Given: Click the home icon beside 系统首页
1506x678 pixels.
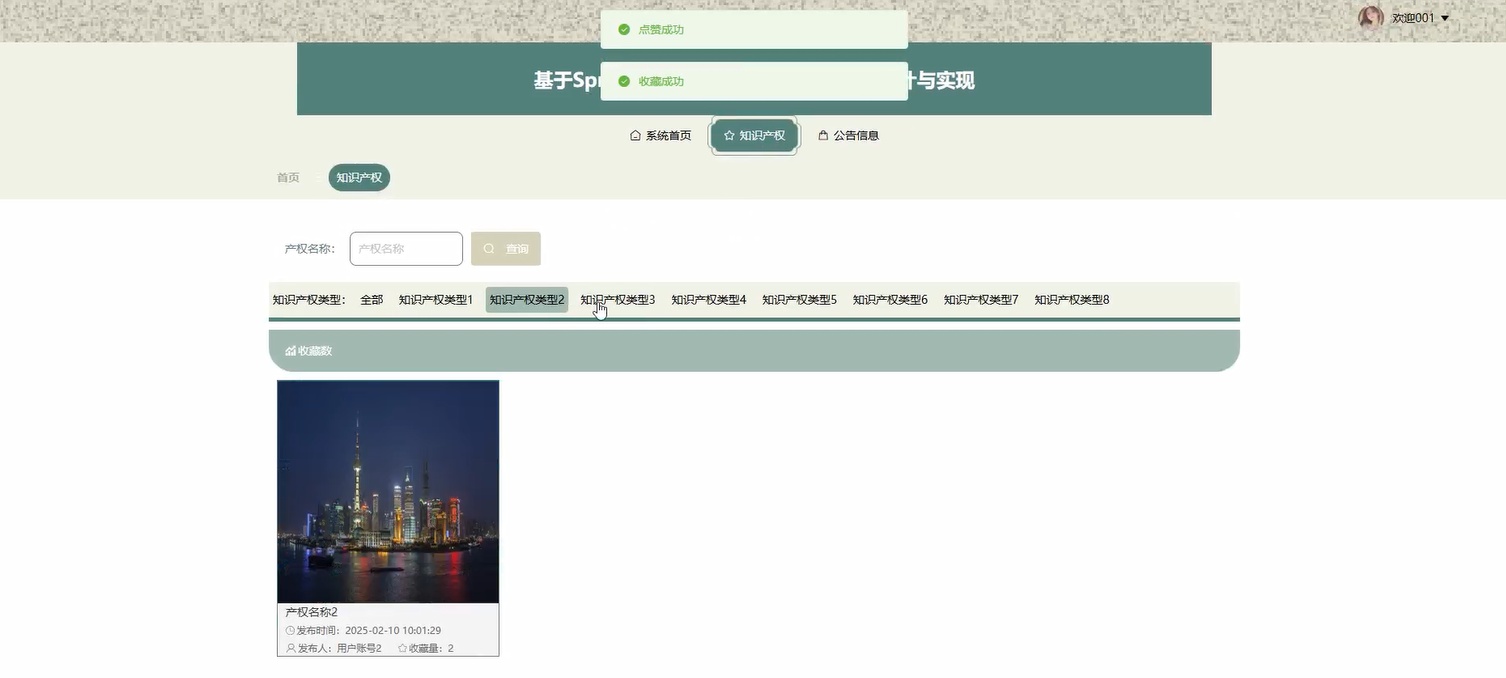Looking at the screenshot, I should click(x=634, y=134).
